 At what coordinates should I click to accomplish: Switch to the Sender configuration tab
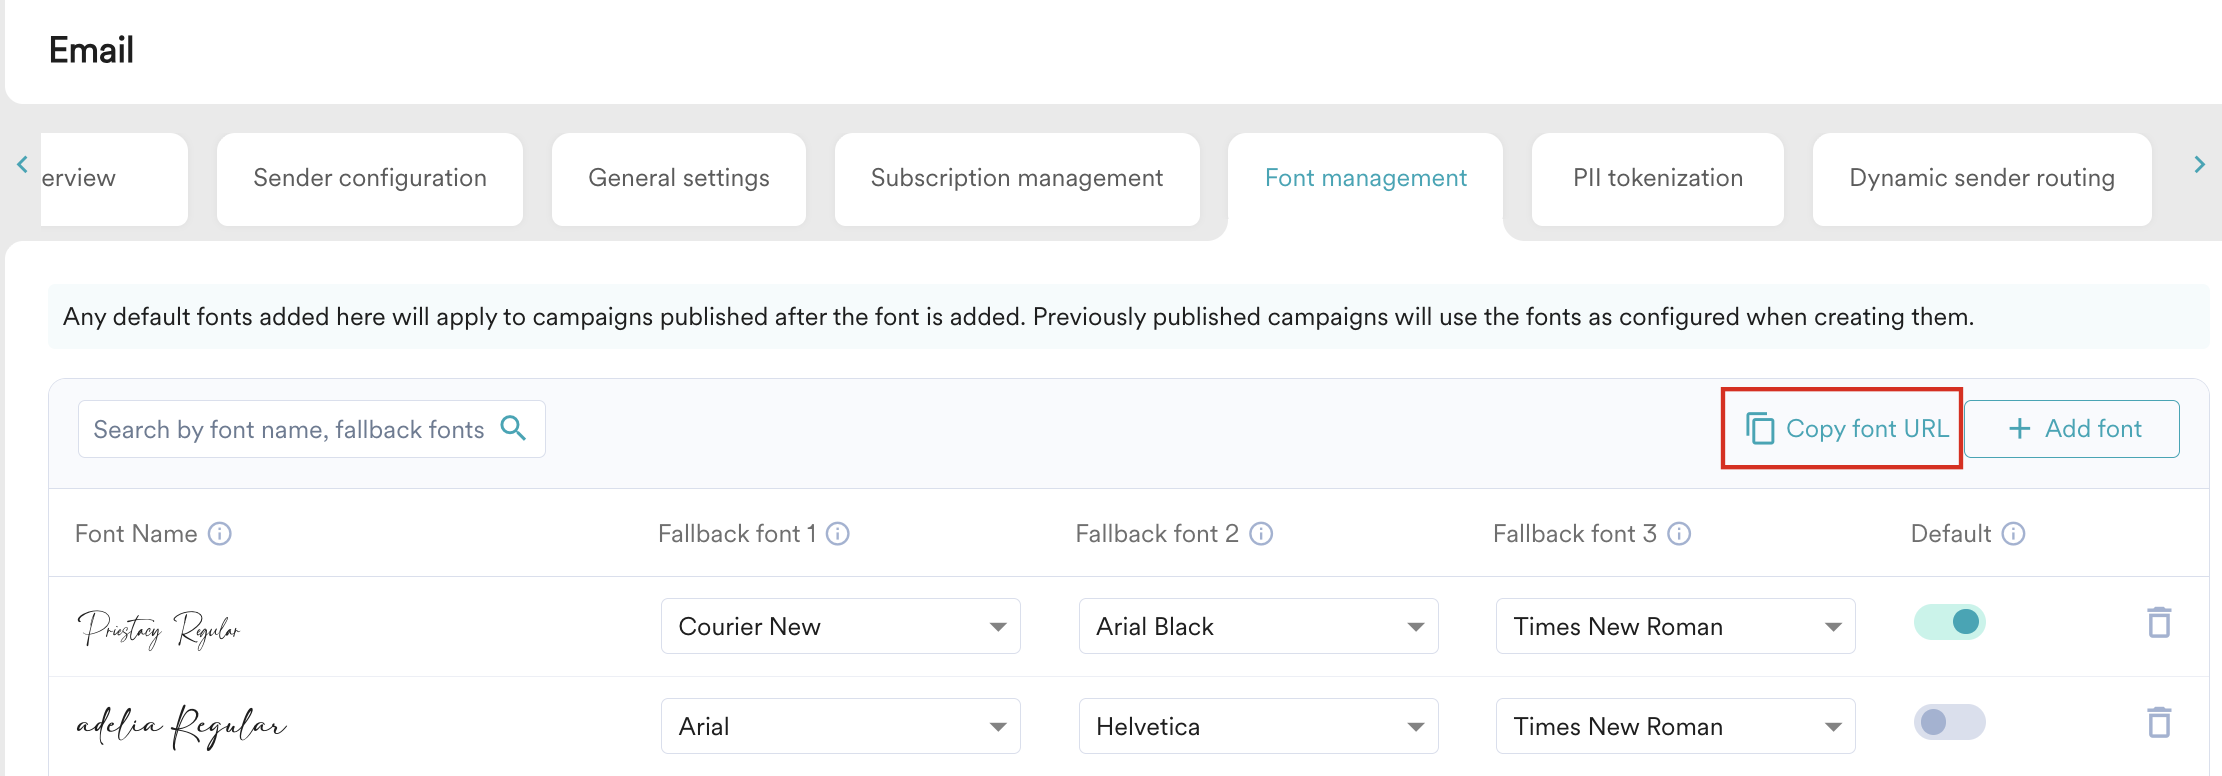click(370, 179)
